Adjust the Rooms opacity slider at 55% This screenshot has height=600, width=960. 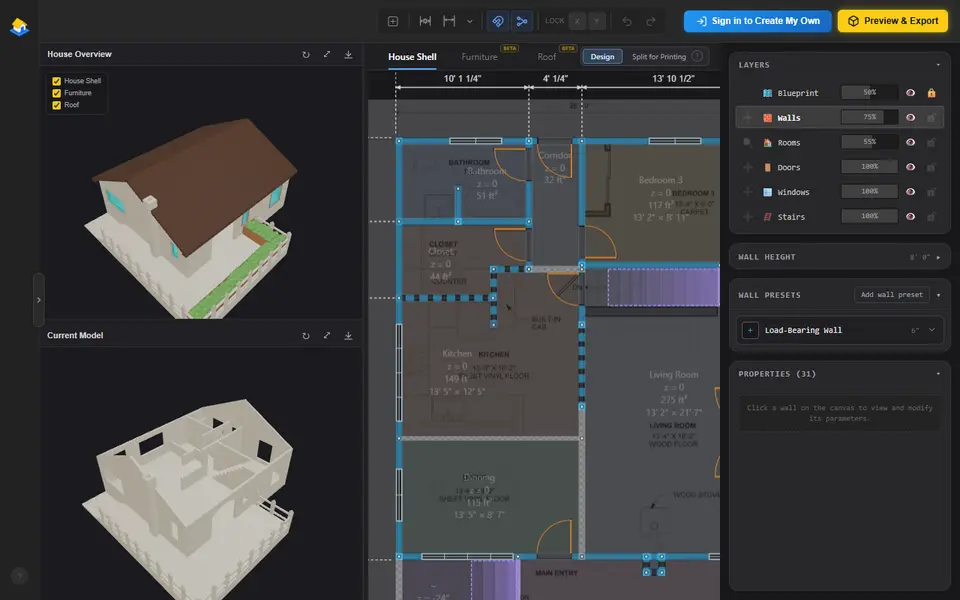click(869, 142)
